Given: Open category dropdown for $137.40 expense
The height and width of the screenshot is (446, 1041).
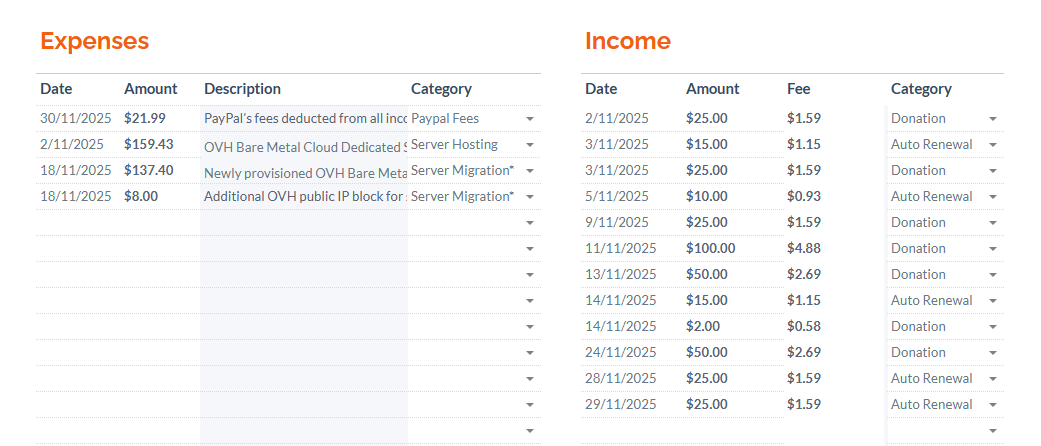Looking at the screenshot, I should pos(529,171).
